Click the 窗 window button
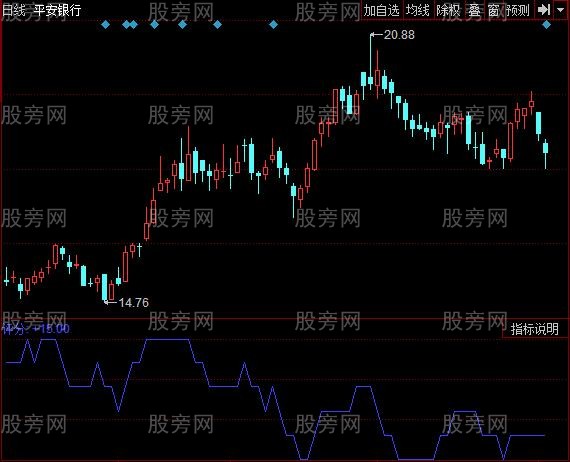Image resolution: width=570 pixels, height=462 pixels. (494, 10)
